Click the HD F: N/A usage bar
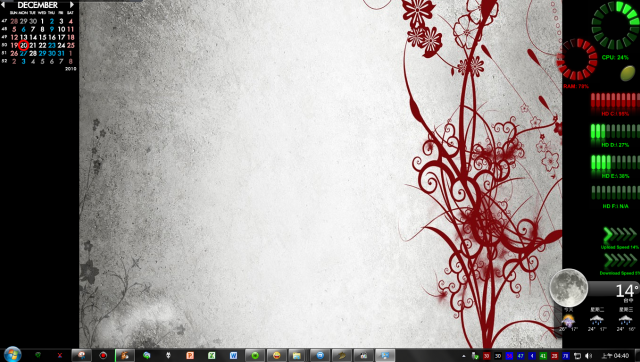The width and height of the screenshot is (640, 362). 615,193
